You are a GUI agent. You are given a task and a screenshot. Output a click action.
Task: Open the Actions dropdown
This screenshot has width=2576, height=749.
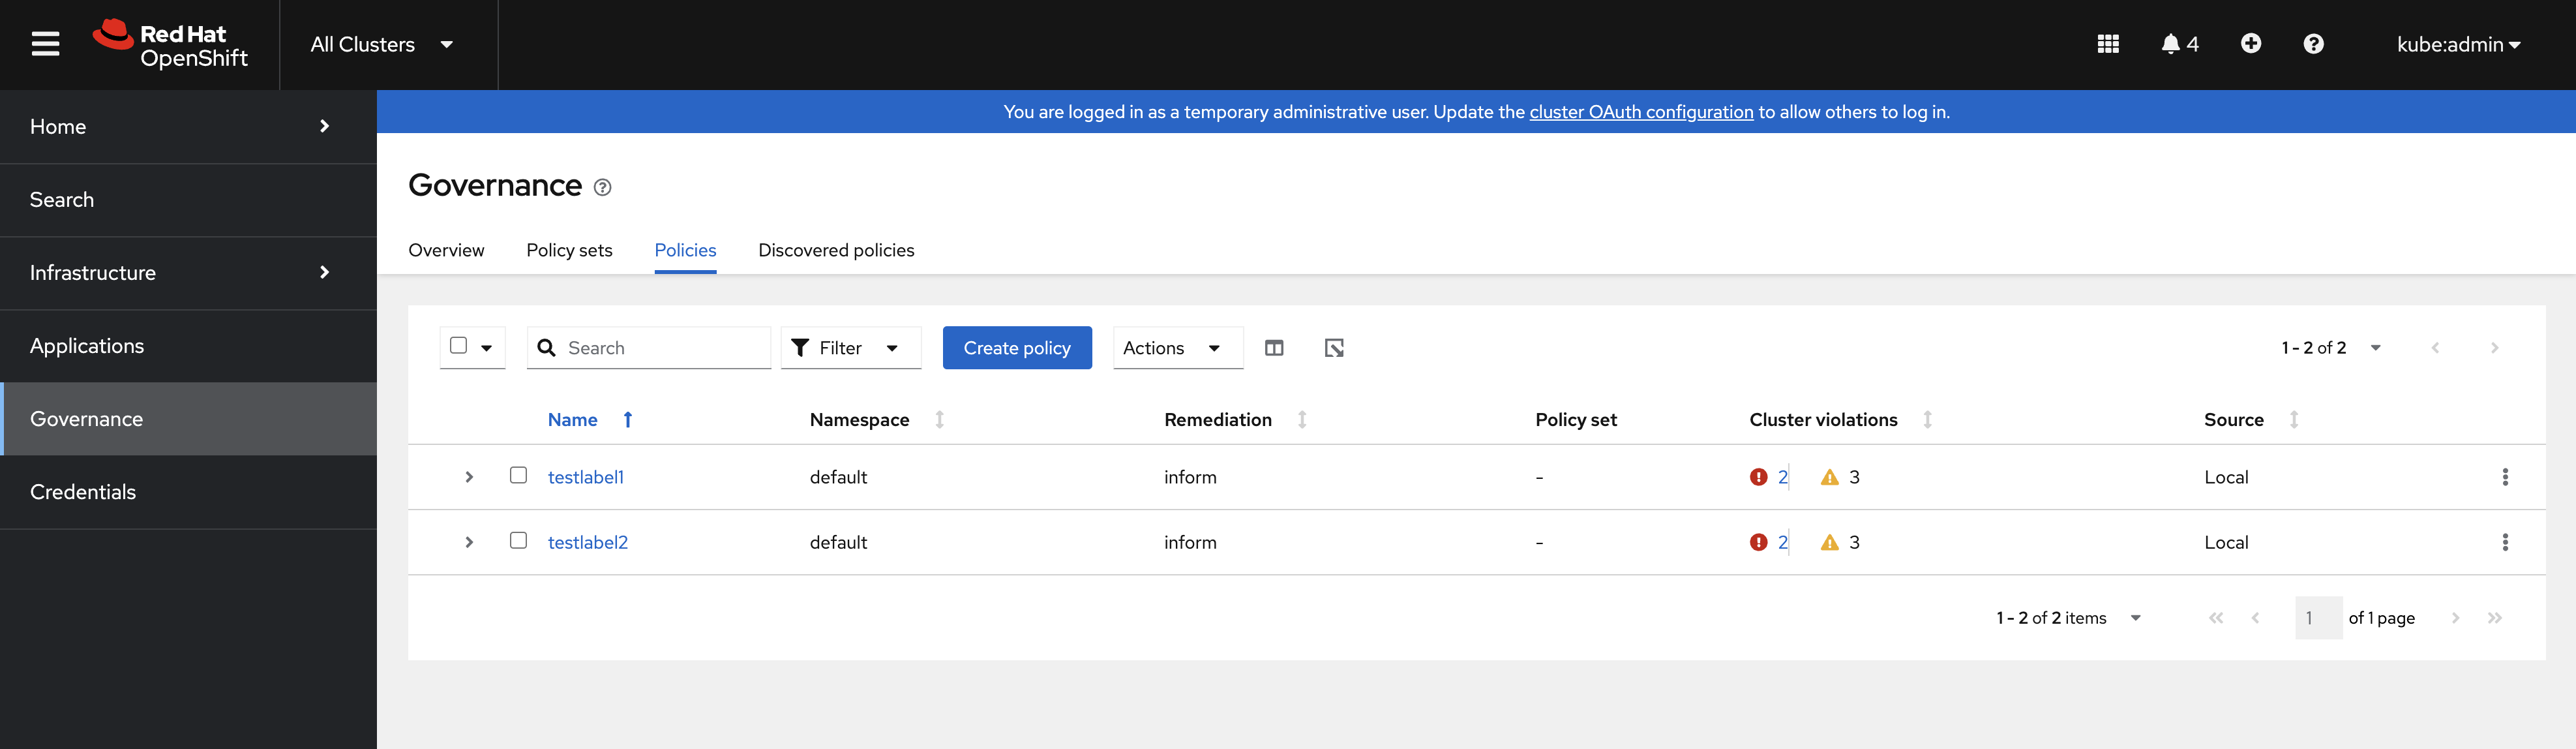(x=1176, y=348)
